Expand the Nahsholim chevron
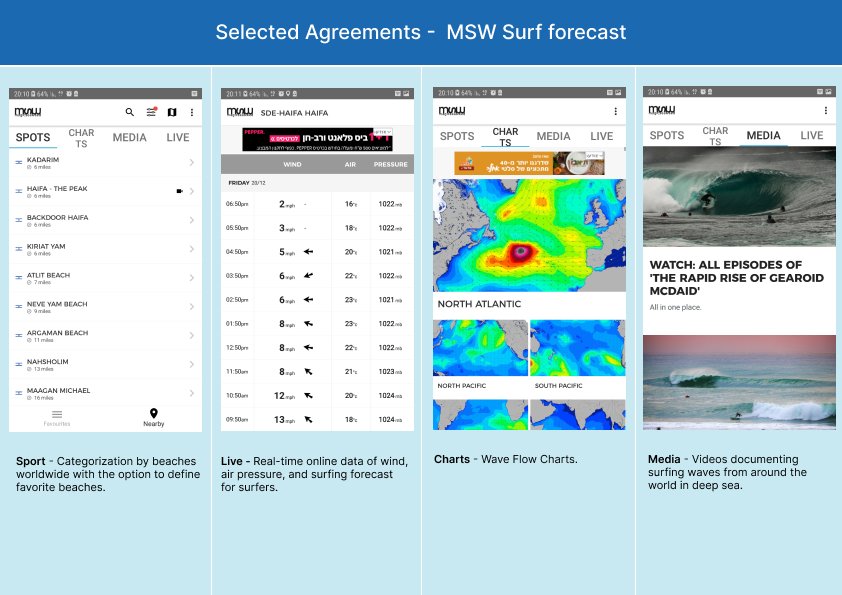 click(x=192, y=364)
